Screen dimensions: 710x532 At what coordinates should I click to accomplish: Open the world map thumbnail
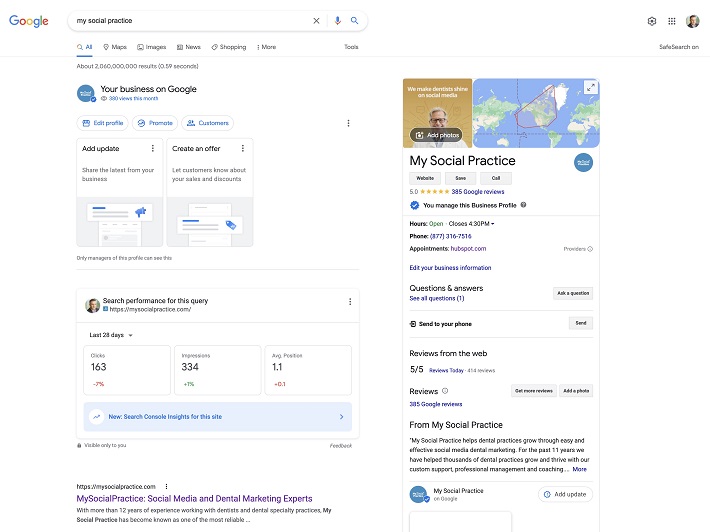(x=536, y=113)
